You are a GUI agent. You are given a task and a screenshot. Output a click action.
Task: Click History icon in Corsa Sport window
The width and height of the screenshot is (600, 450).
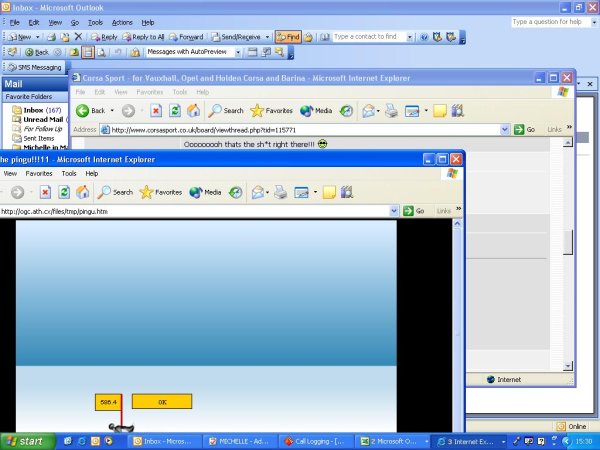(x=346, y=111)
